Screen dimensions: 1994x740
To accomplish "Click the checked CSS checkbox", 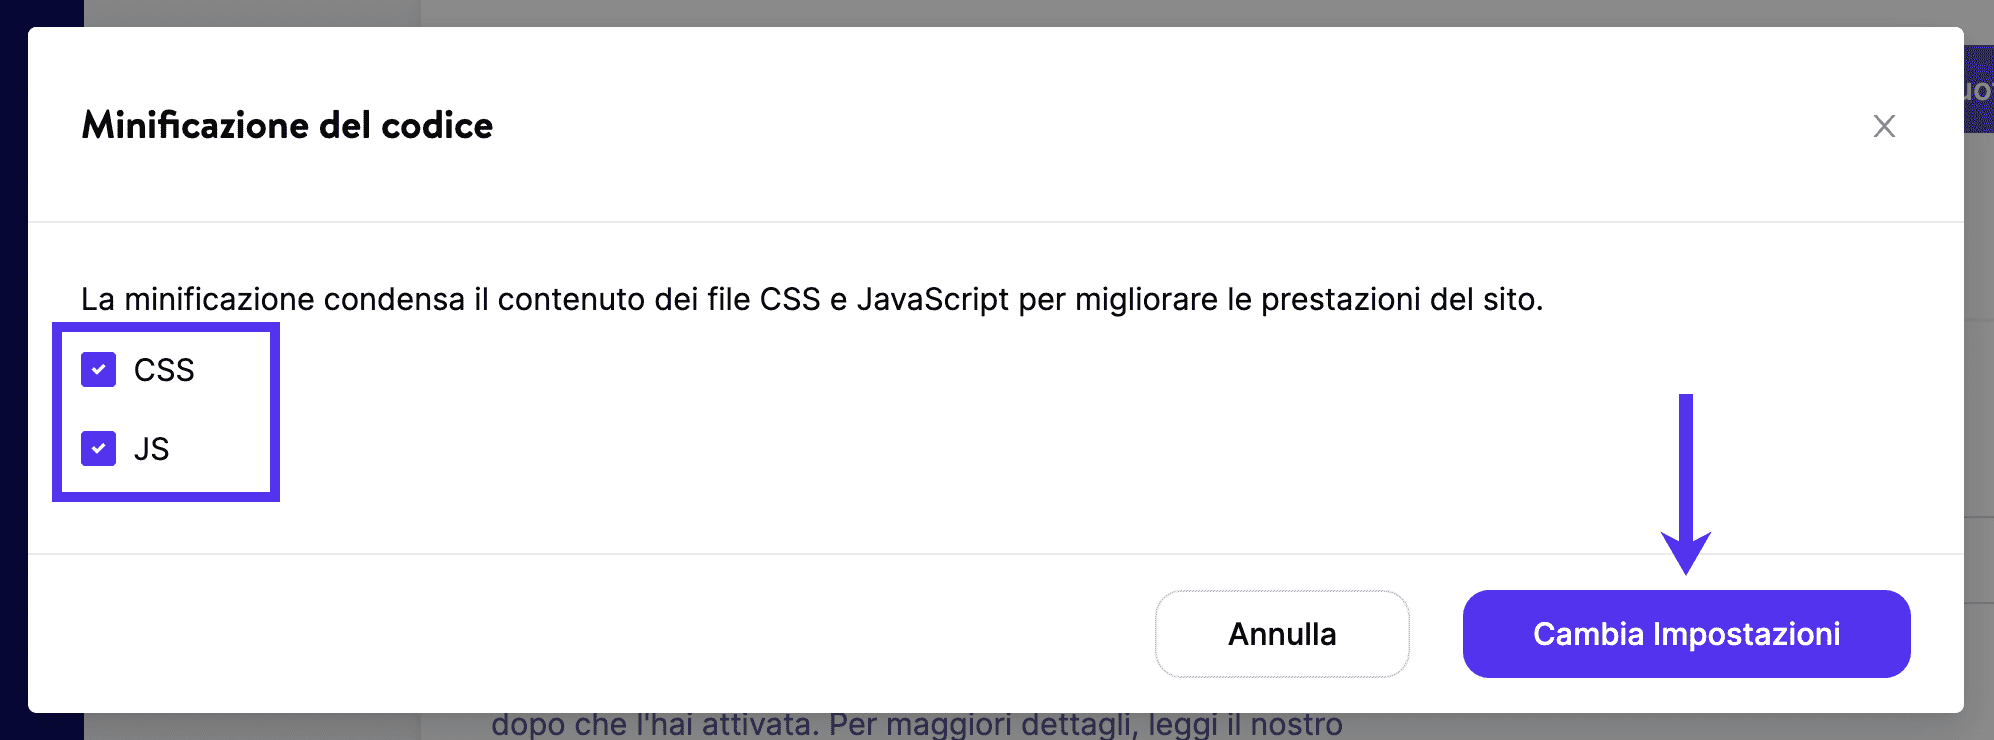I will click(x=98, y=369).
